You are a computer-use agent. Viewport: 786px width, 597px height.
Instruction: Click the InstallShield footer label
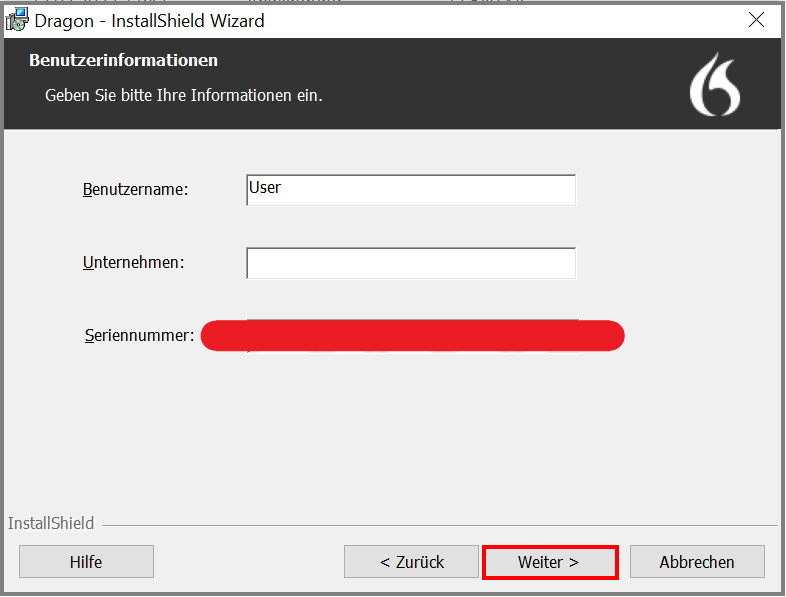(51, 523)
